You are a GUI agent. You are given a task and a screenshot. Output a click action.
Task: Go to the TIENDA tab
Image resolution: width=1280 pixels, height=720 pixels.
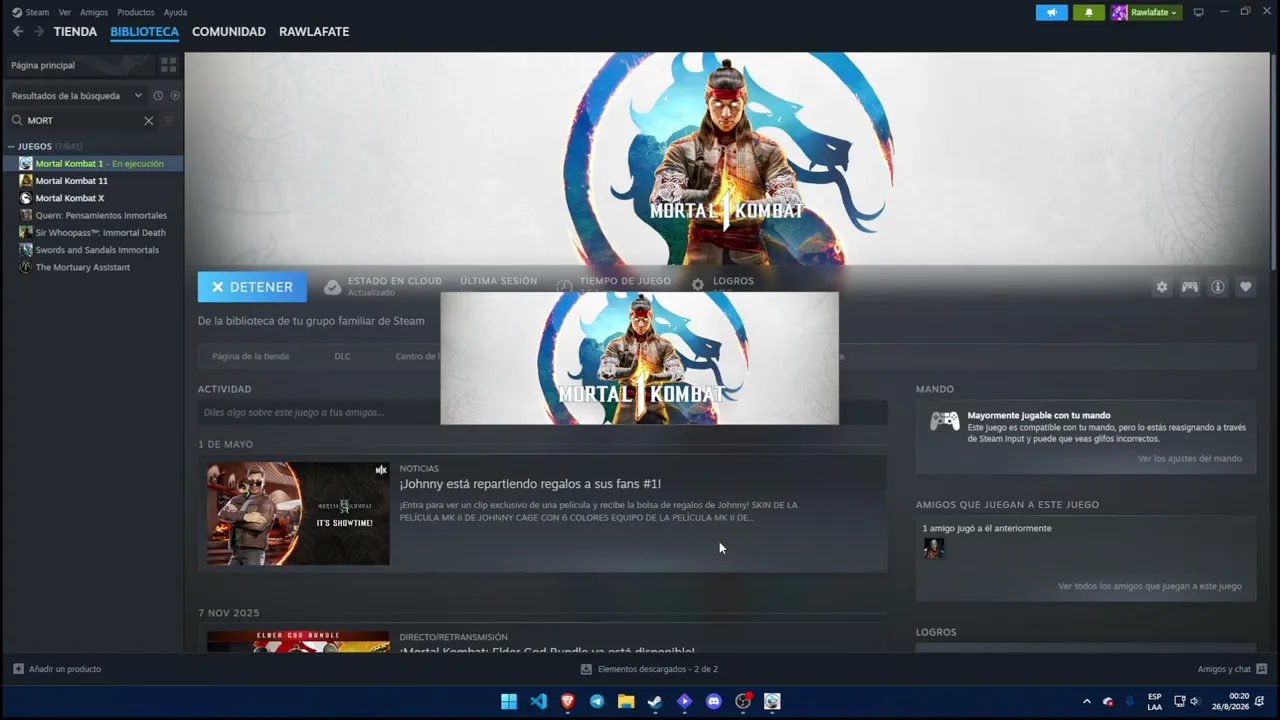pos(75,32)
